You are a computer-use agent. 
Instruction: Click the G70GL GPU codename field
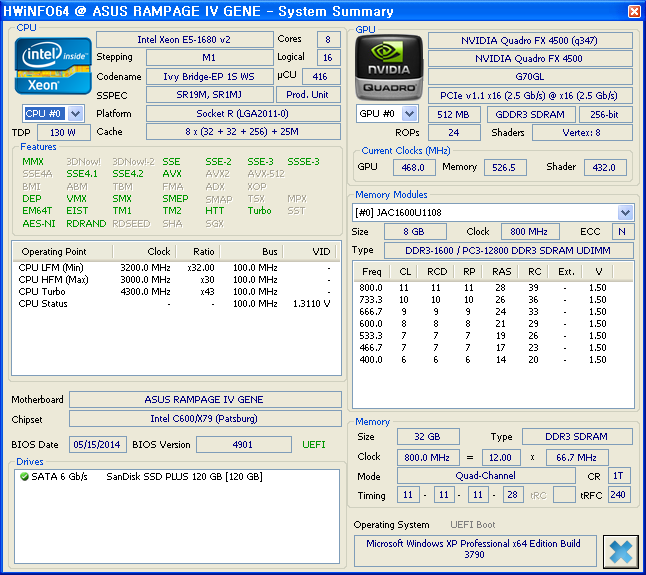click(530, 77)
